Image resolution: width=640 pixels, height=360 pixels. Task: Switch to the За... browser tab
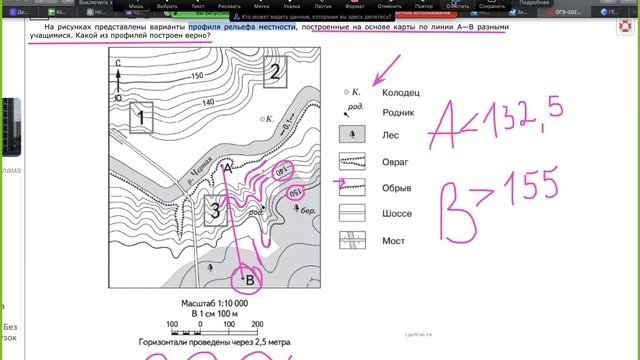[518, 12]
